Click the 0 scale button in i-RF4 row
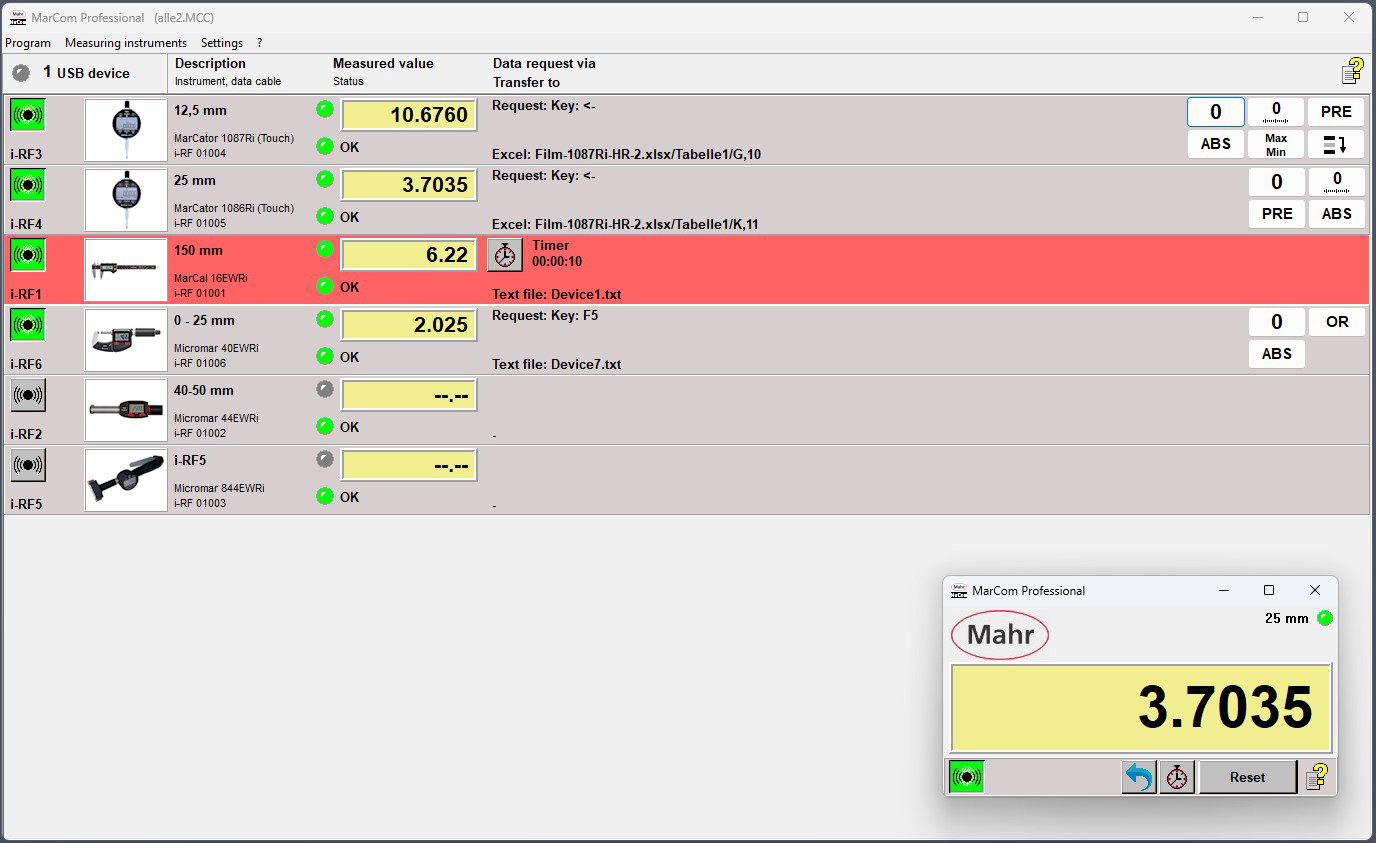Image resolution: width=1376 pixels, height=843 pixels. [1337, 182]
